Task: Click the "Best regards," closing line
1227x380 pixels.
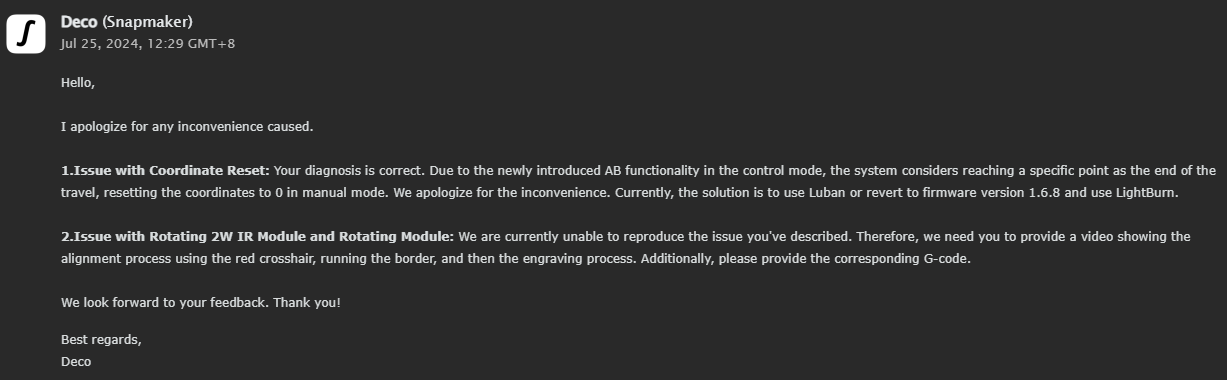Action: coord(101,340)
